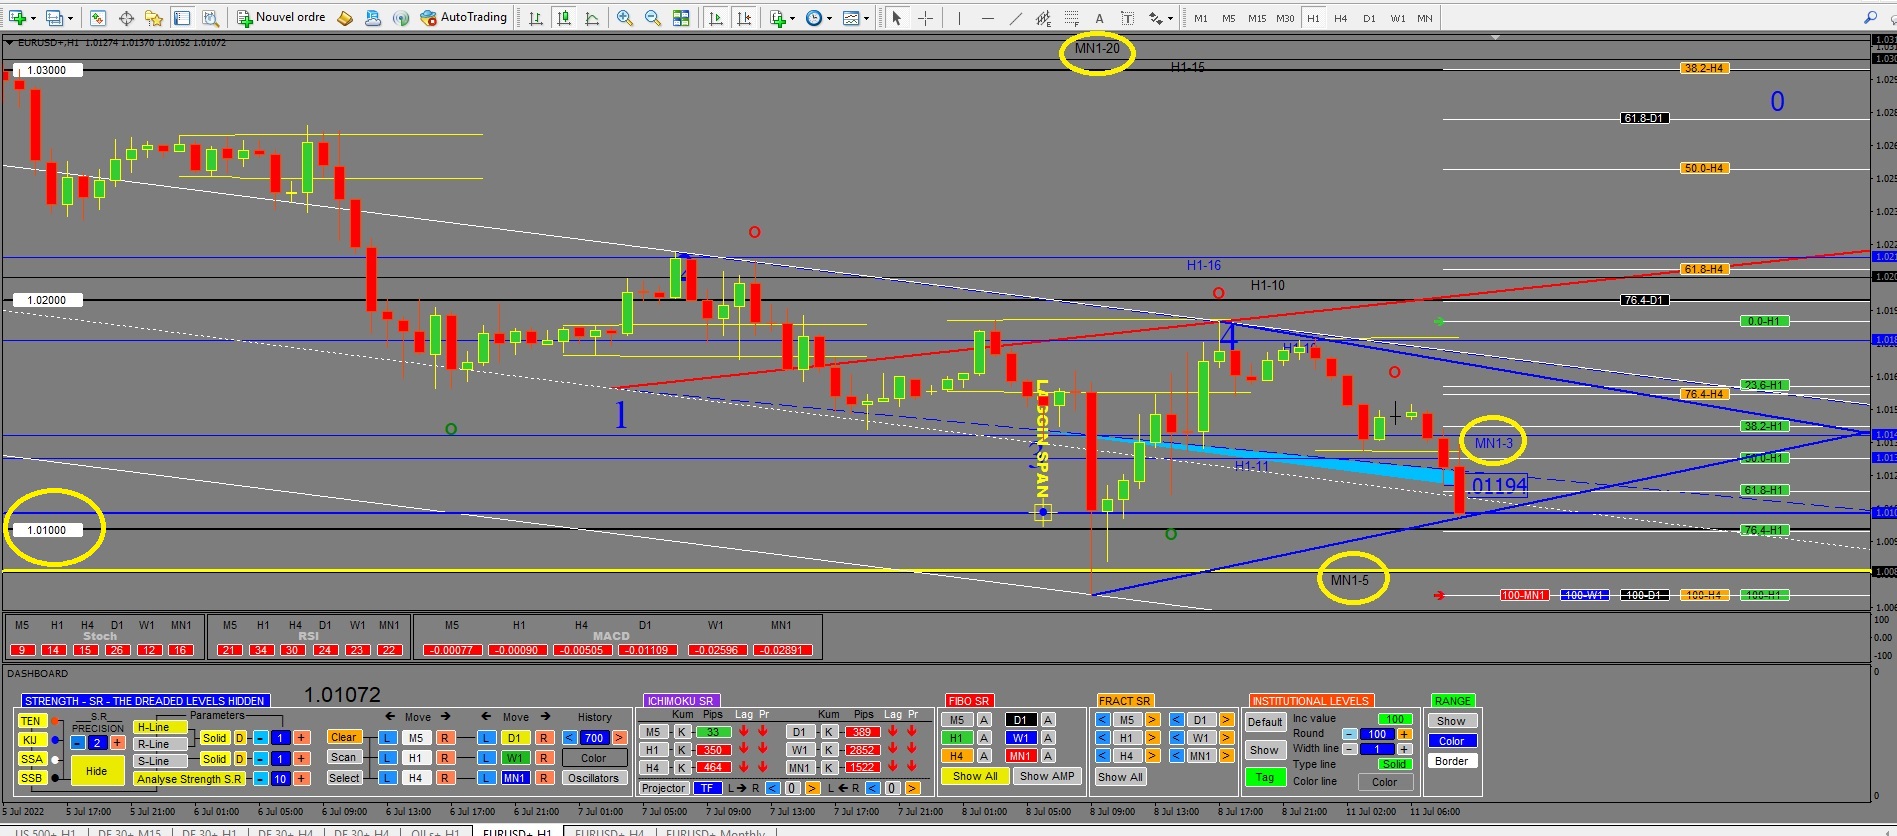This screenshot has height=836, width=1897.
Task: Toggle the green Tag button
Action: [1265, 777]
